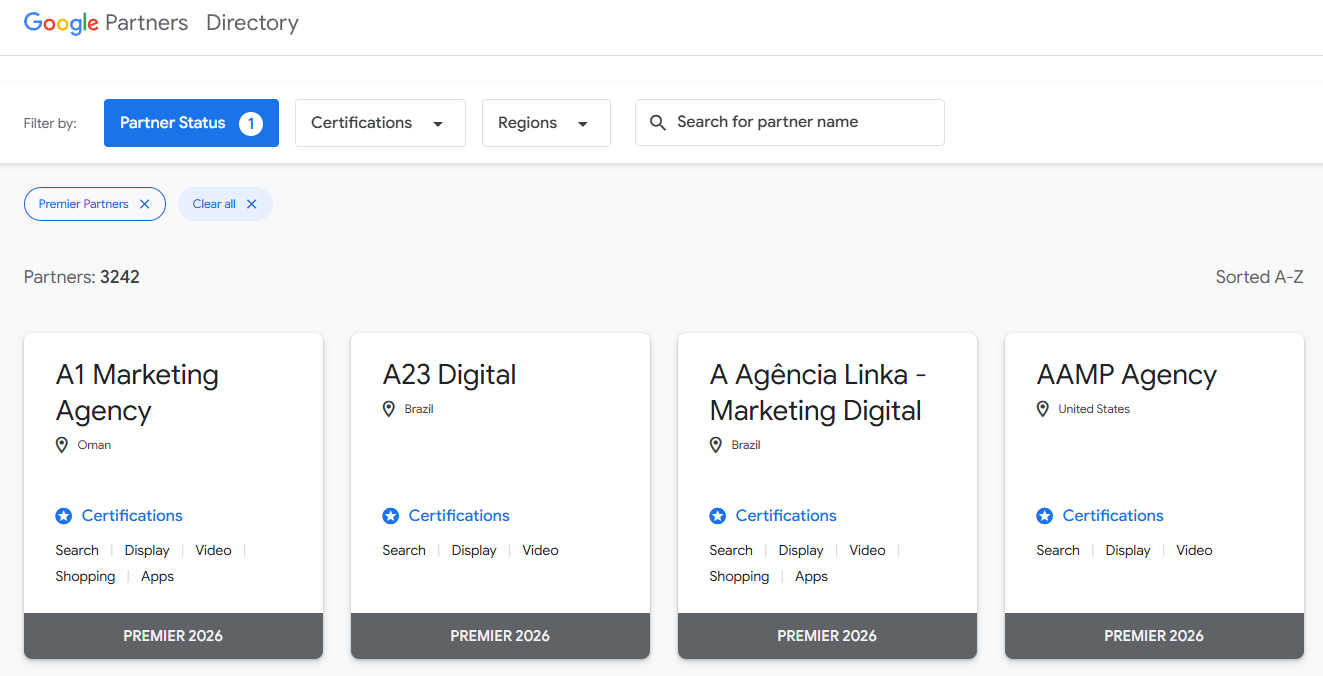Open Certifications link on A1 Marketing Agency card

pyautogui.click(x=131, y=515)
